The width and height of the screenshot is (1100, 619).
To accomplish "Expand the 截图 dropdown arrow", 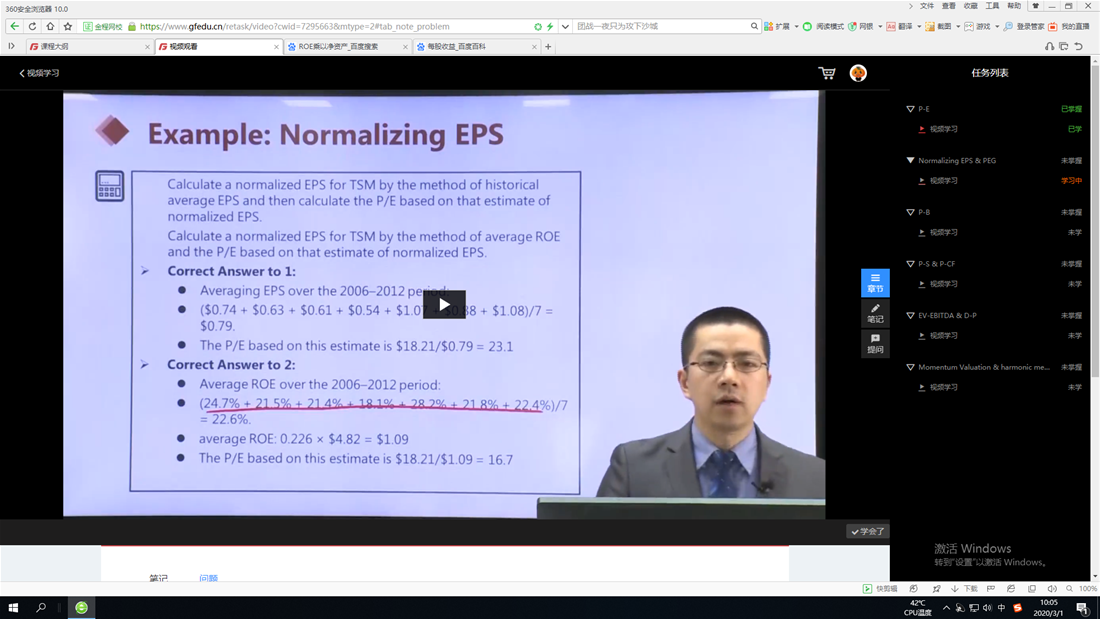I will (x=958, y=27).
